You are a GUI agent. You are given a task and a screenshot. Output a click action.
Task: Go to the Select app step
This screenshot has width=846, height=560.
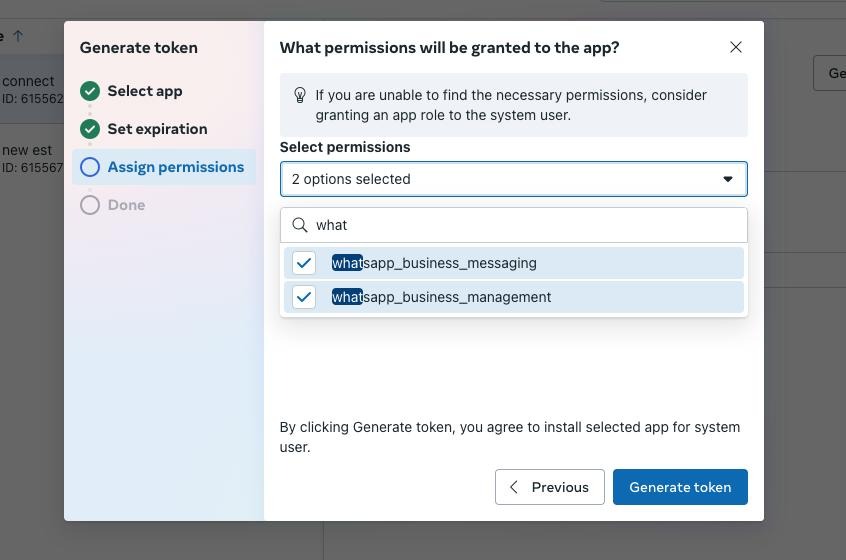145,91
